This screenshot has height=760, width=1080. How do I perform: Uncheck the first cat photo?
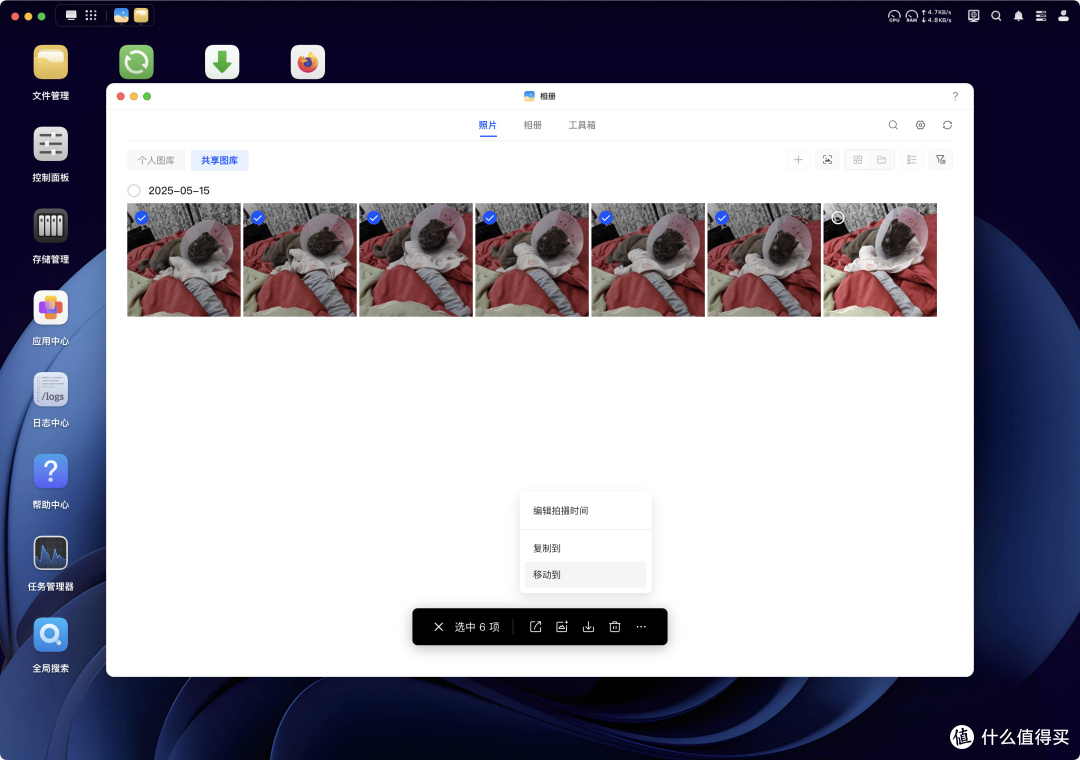[142, 218]
